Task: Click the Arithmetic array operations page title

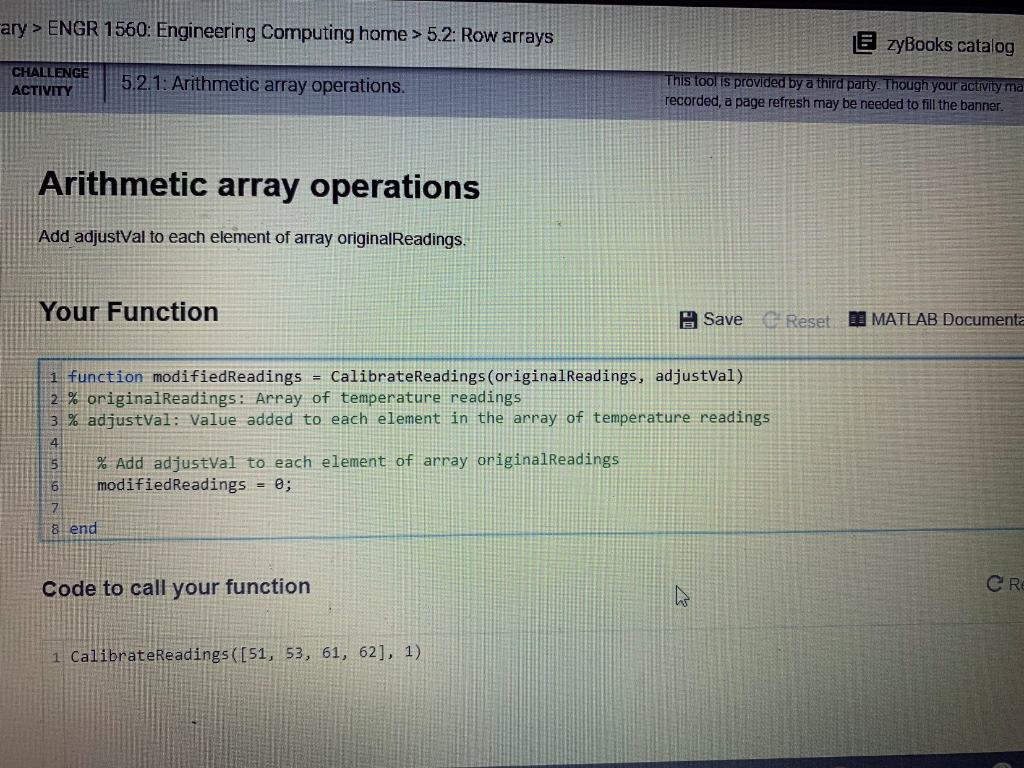Action: point(258,186)
